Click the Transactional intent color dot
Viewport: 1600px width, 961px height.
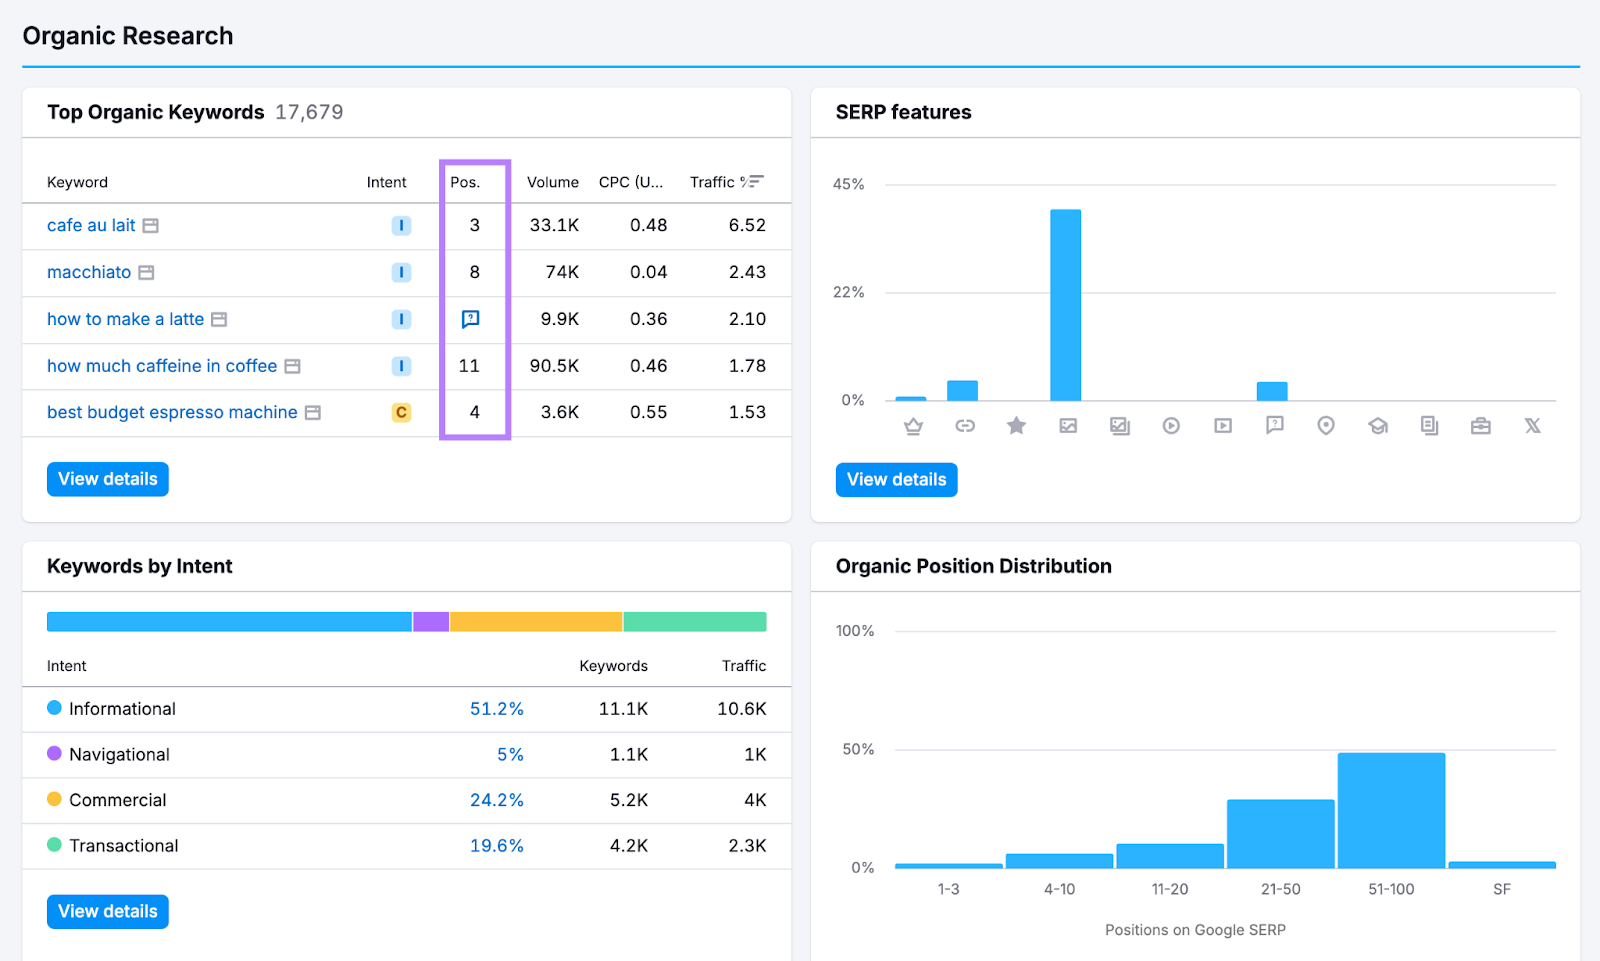coord(53,845)
